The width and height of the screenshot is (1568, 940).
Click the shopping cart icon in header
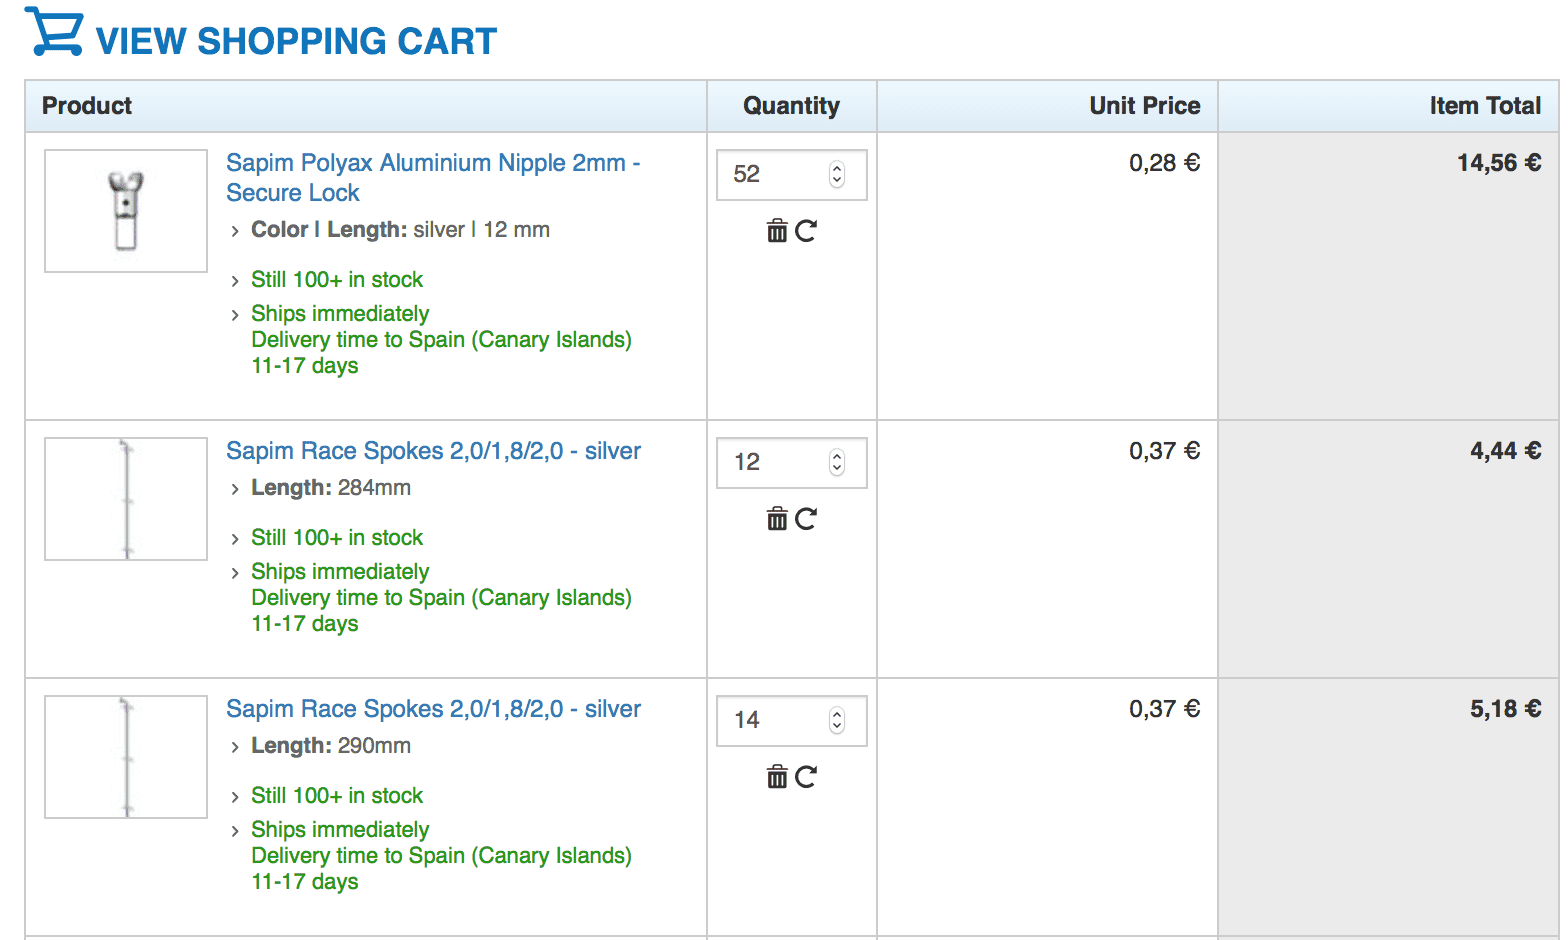click(54, 32)
